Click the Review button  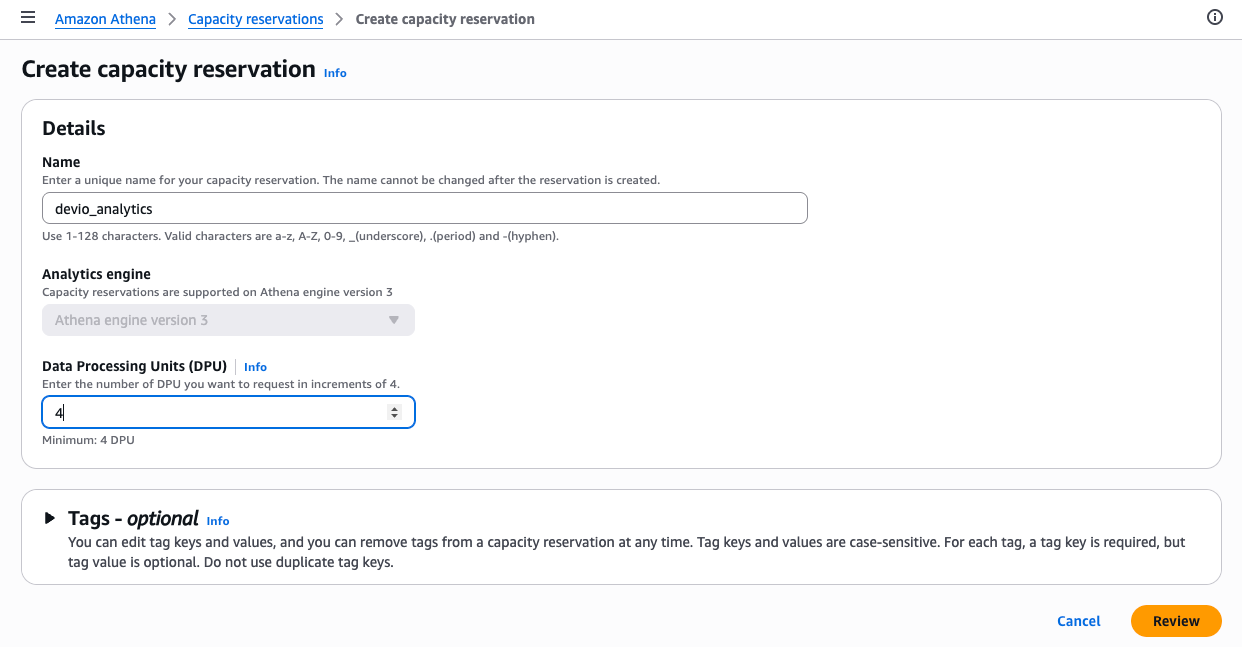click(1175, 620)
